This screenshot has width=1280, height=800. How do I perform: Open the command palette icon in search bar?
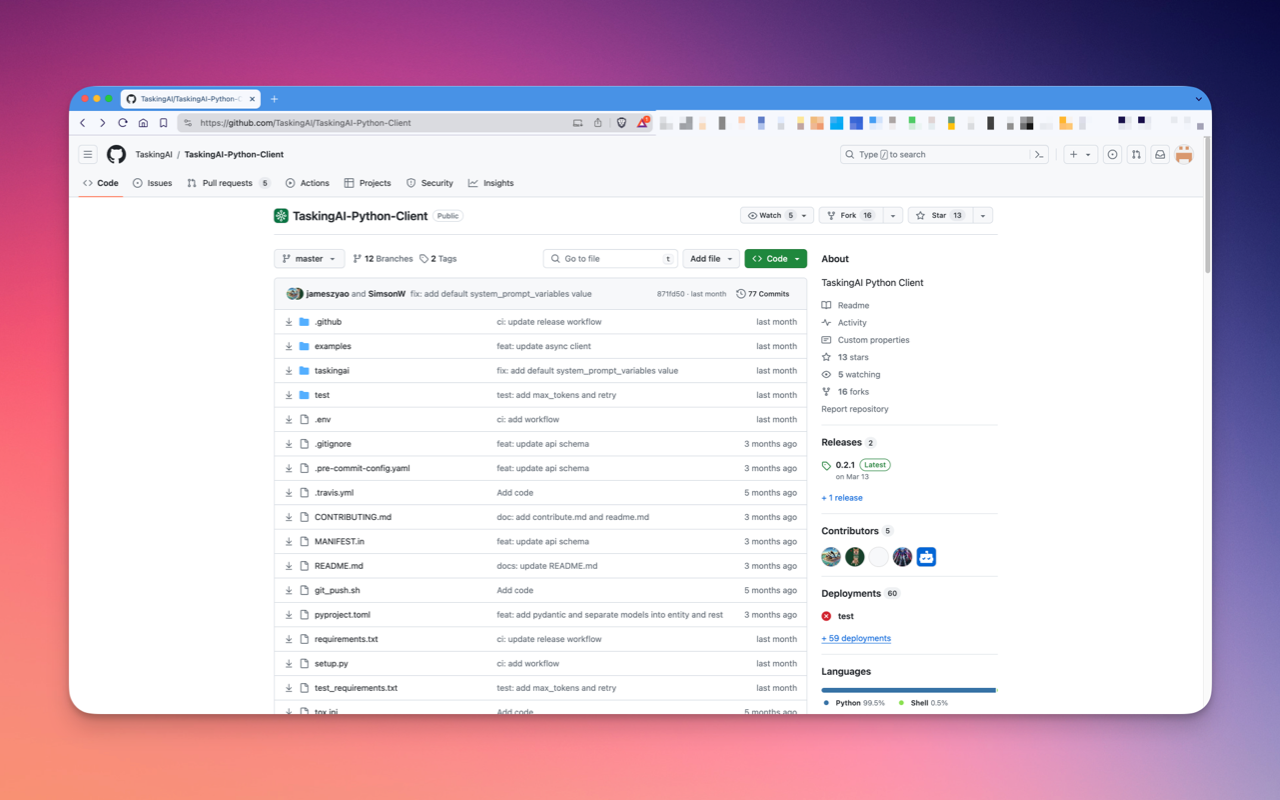pyautogui.click(x=1039, y=154)
